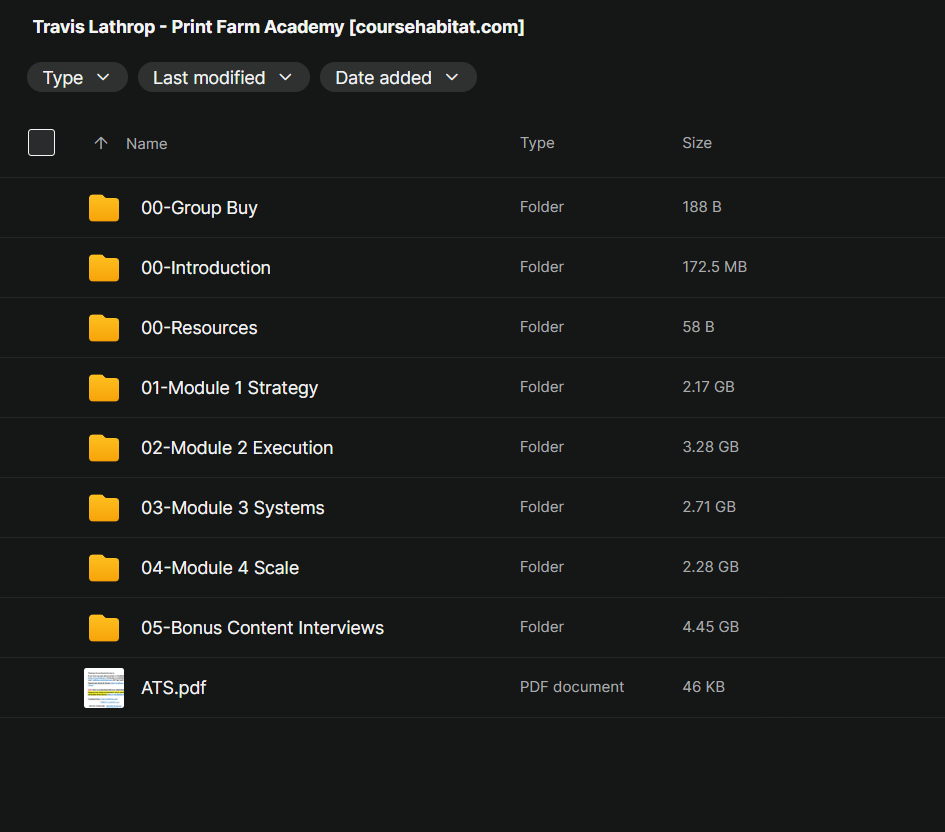
Task: Select the 02-Module 2 Execution folder name
Action: pyautogui.click(x=237, y=448)
